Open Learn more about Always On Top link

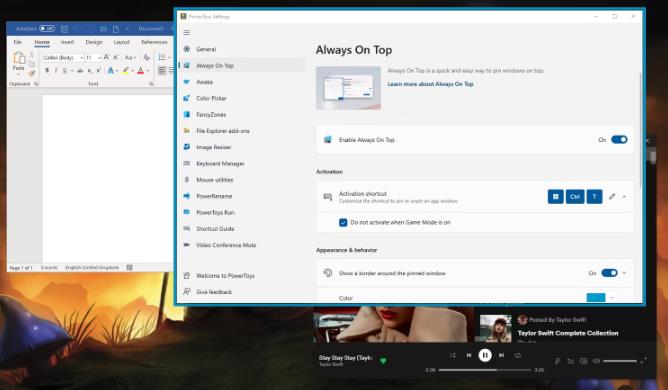[x=430, y=84]
